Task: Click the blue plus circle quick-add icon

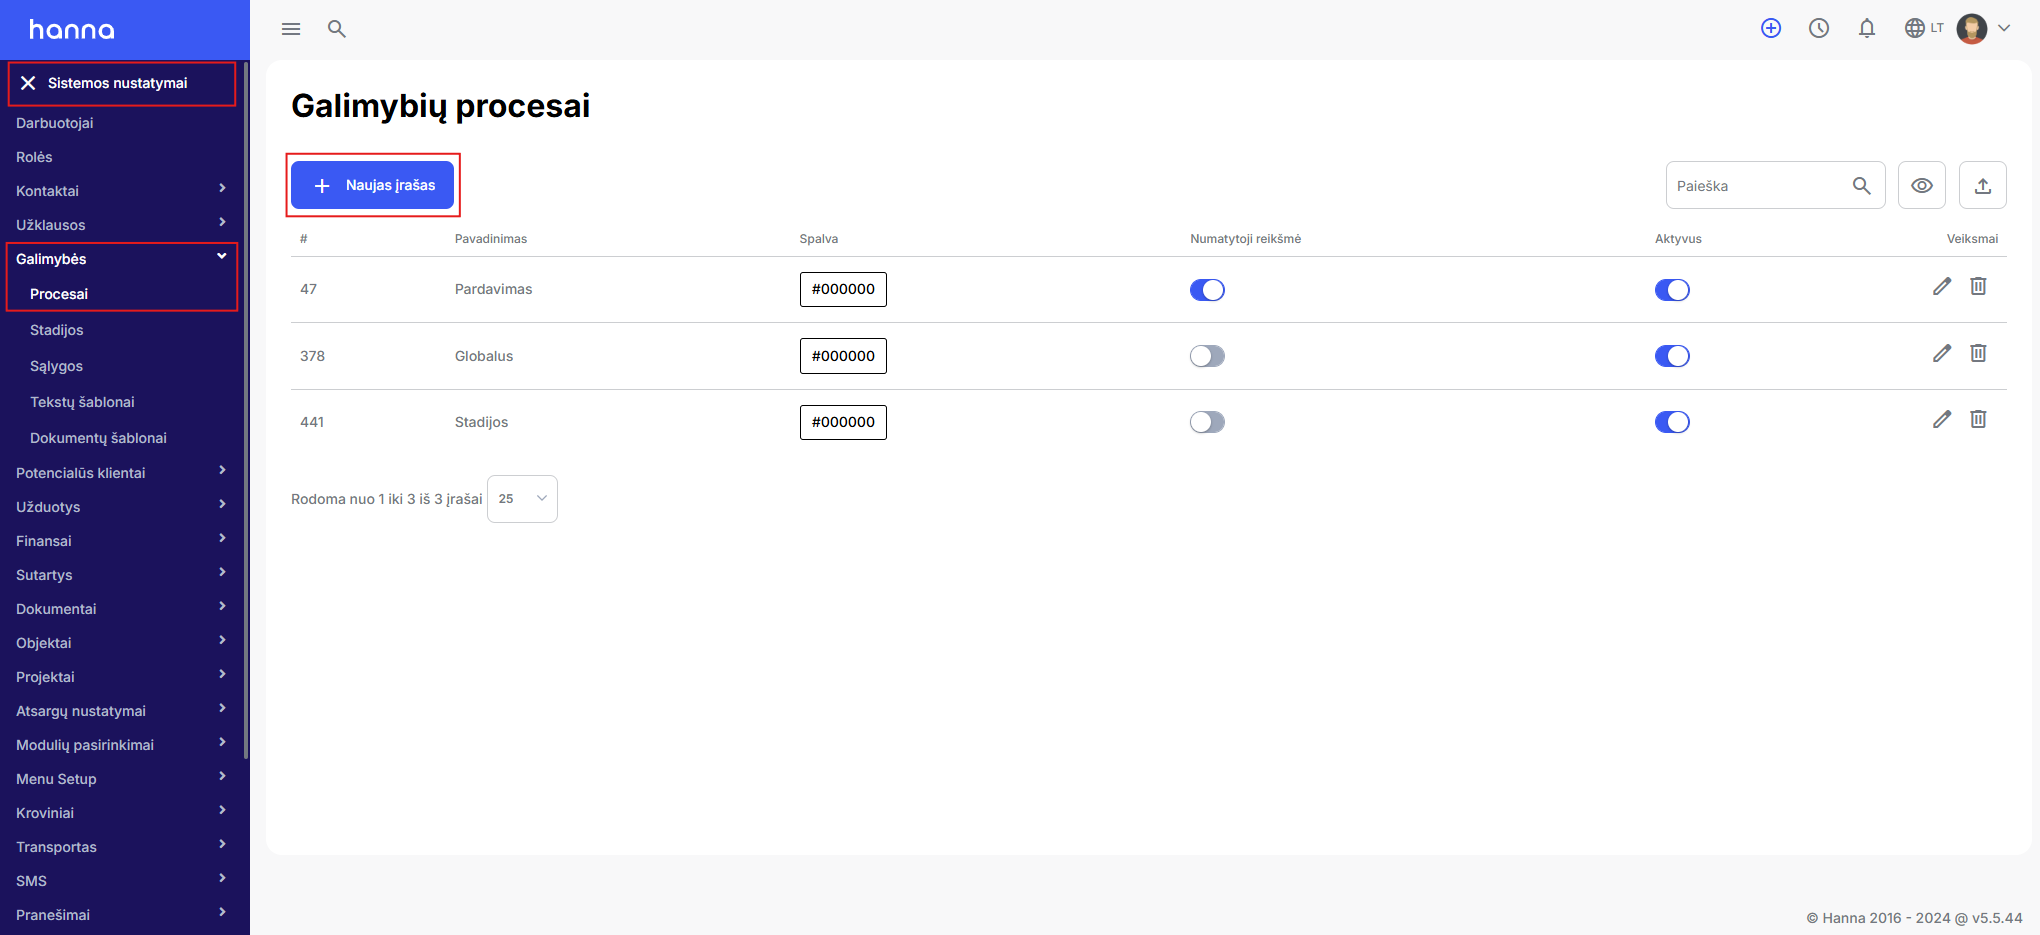Action: point(1771,28)
